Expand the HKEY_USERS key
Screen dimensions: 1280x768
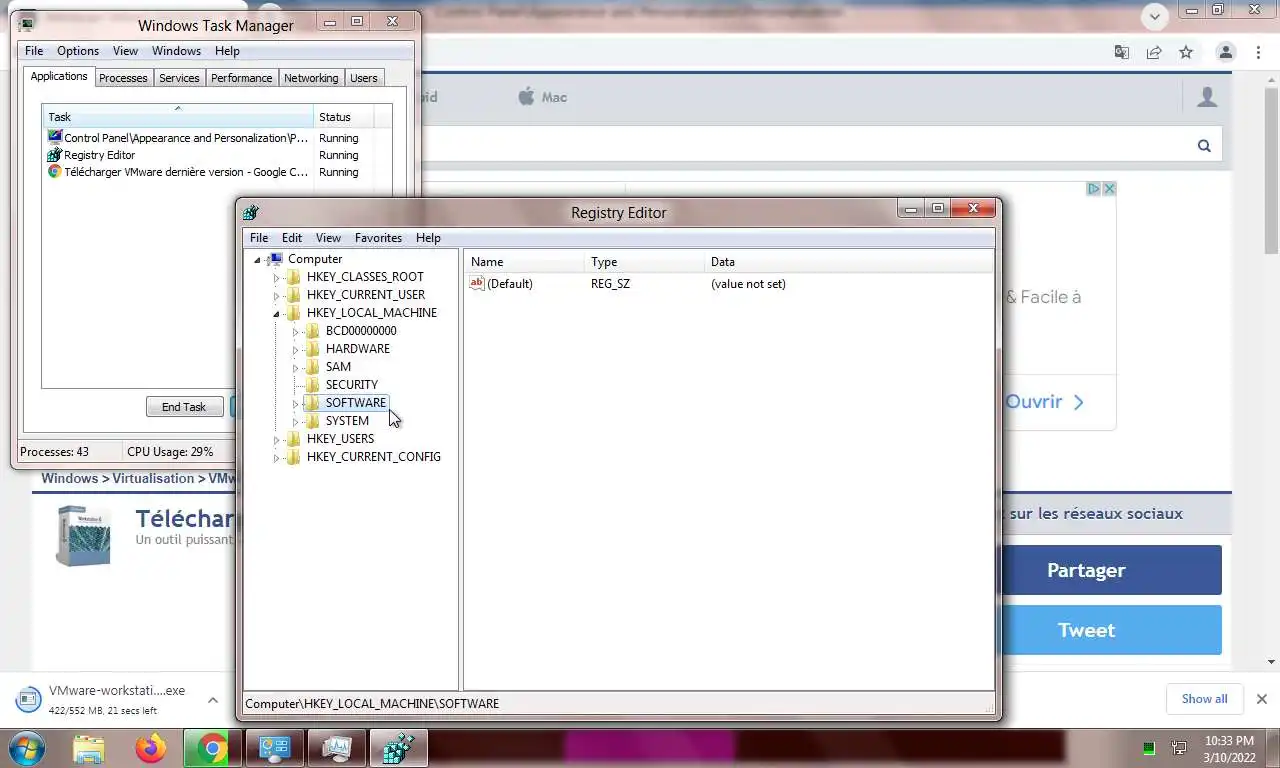277,439
